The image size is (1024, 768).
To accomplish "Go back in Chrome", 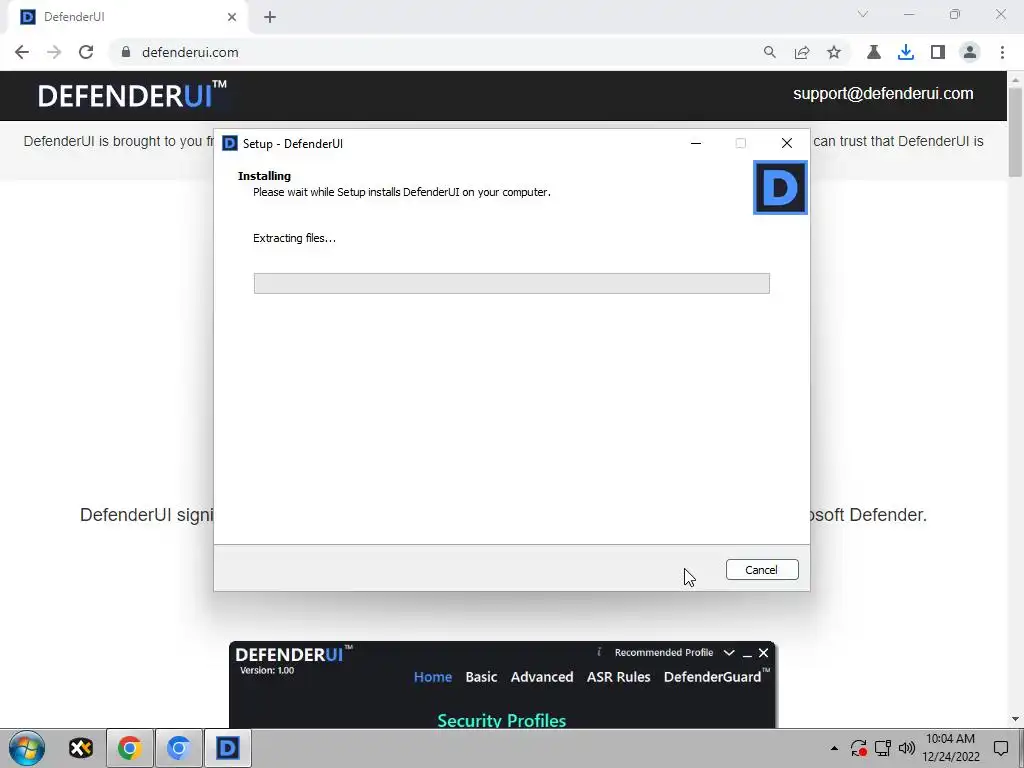I will pyautogui.click(x=22, y=52).
